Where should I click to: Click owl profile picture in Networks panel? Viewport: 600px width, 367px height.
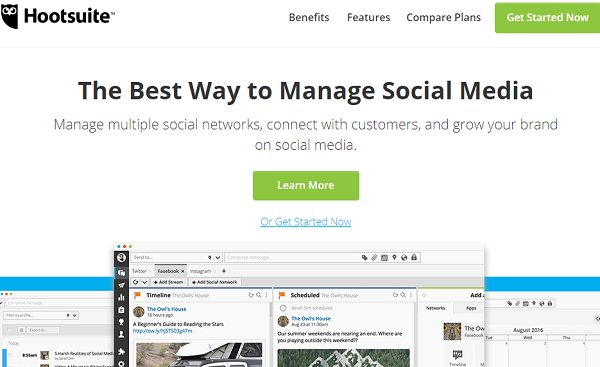pos(452,331)
